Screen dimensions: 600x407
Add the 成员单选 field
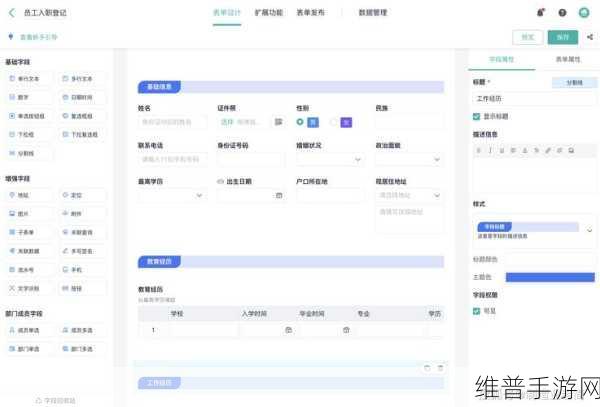coord(28,330)
